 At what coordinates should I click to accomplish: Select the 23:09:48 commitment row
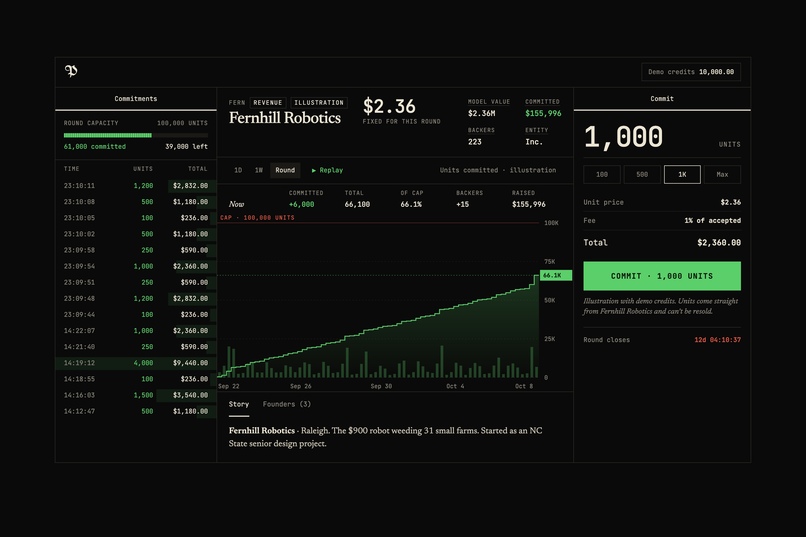point(136,299)
